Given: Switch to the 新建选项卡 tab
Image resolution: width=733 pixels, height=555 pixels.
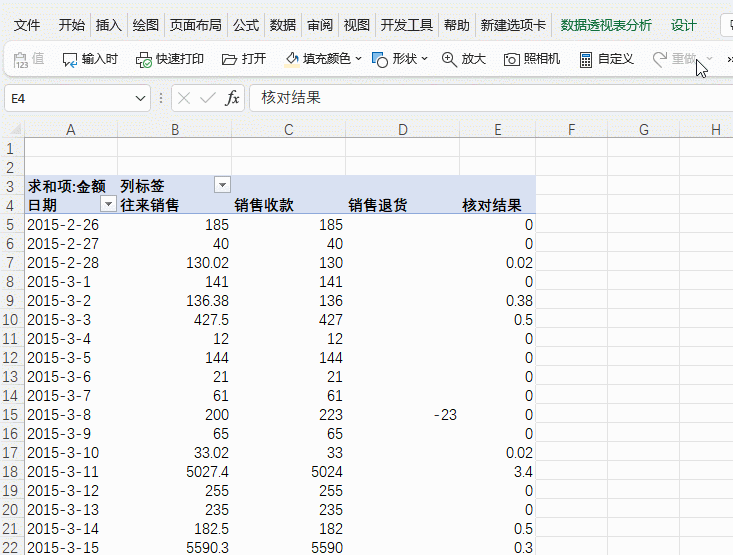Looking at the screenshot, I should point(513,25).
